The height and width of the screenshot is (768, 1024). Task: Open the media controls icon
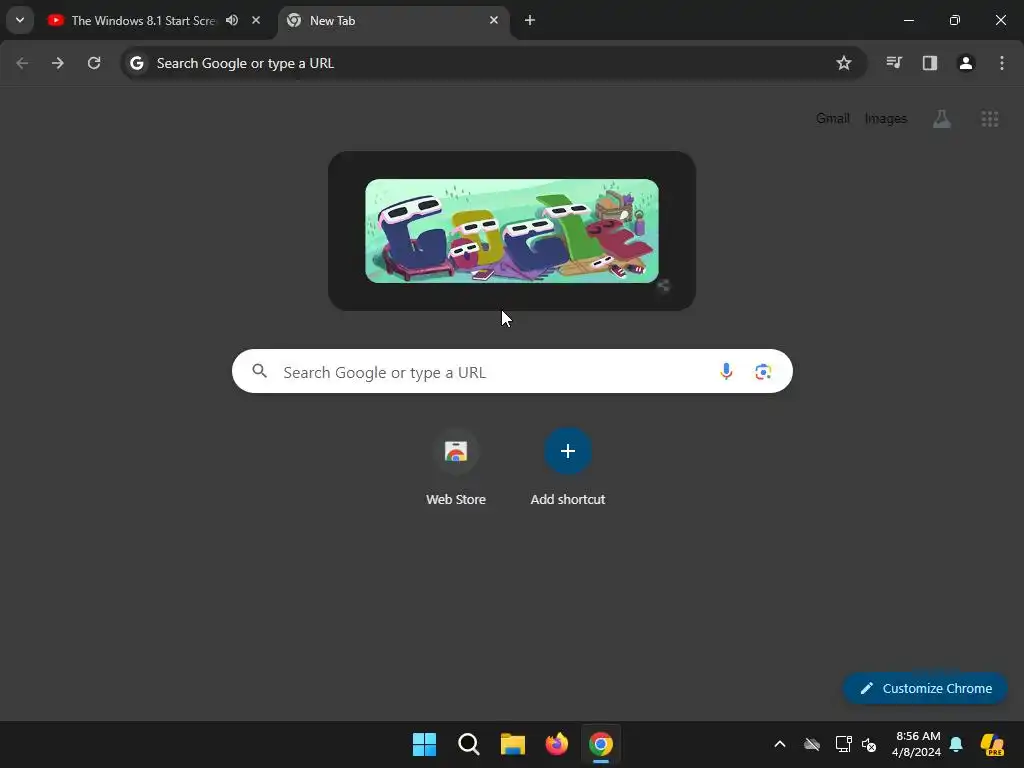point(894,63)
